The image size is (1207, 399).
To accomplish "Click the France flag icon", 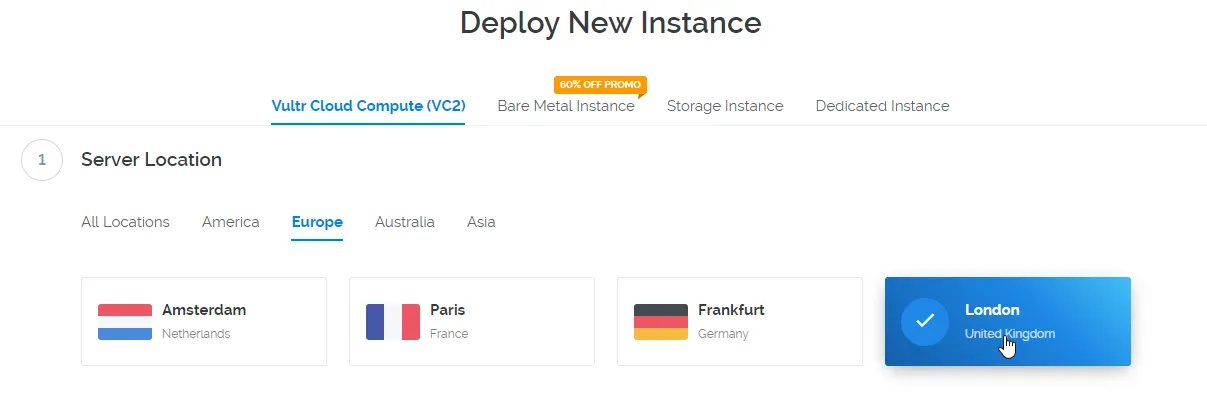I will [393, 322].
